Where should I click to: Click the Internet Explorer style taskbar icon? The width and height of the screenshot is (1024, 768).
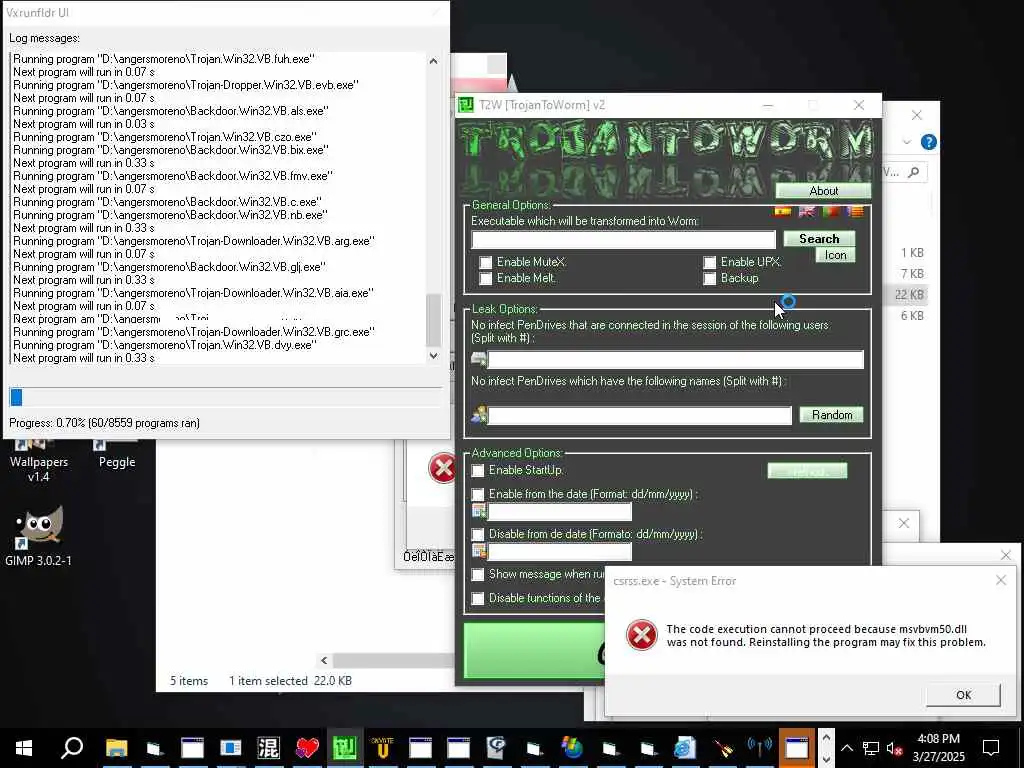(x=684, y=748)
